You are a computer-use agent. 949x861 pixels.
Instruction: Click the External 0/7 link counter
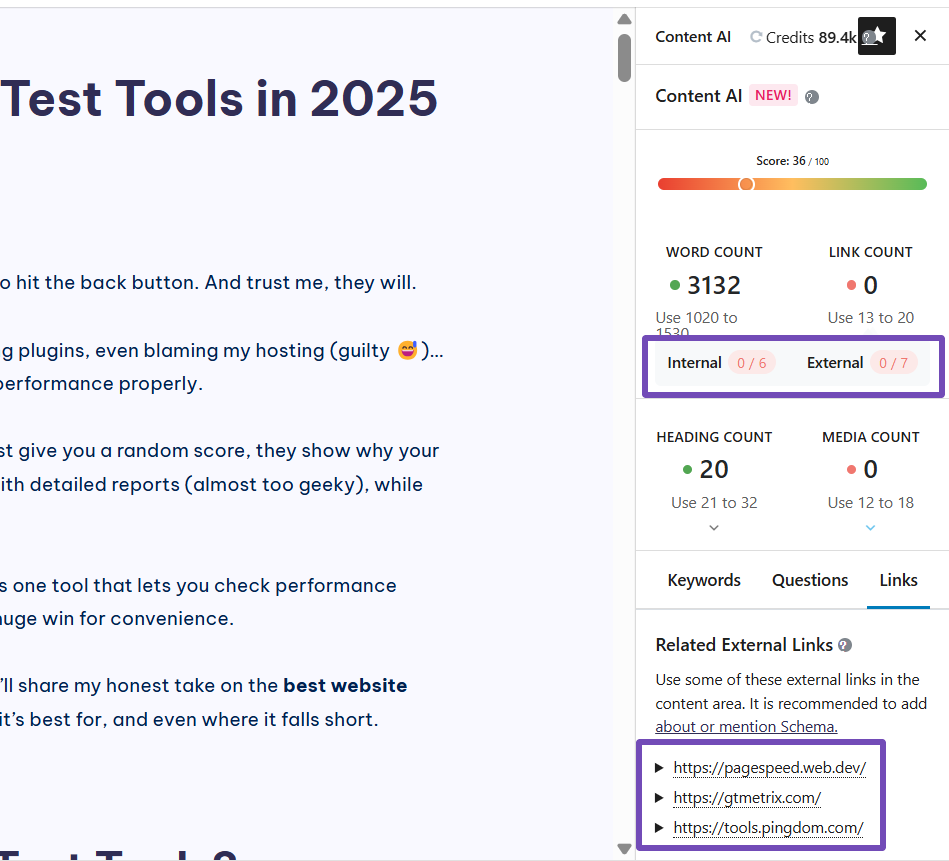(x=861, y=362)
